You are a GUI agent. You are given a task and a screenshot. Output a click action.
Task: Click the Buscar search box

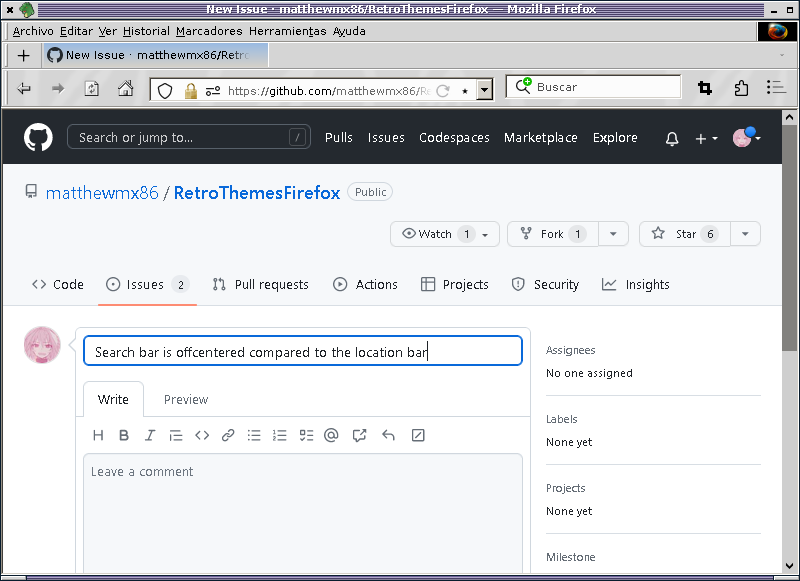click(593, 87)
